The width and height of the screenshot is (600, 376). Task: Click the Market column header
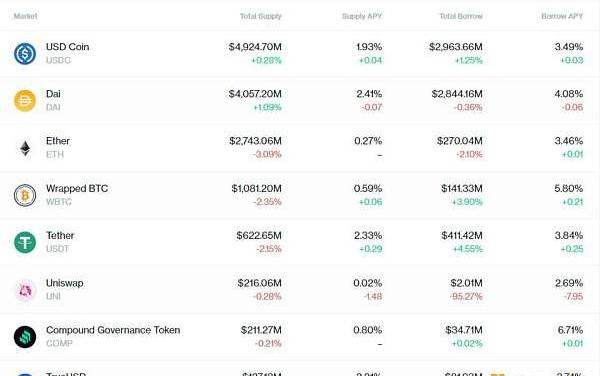coord(25,16)
